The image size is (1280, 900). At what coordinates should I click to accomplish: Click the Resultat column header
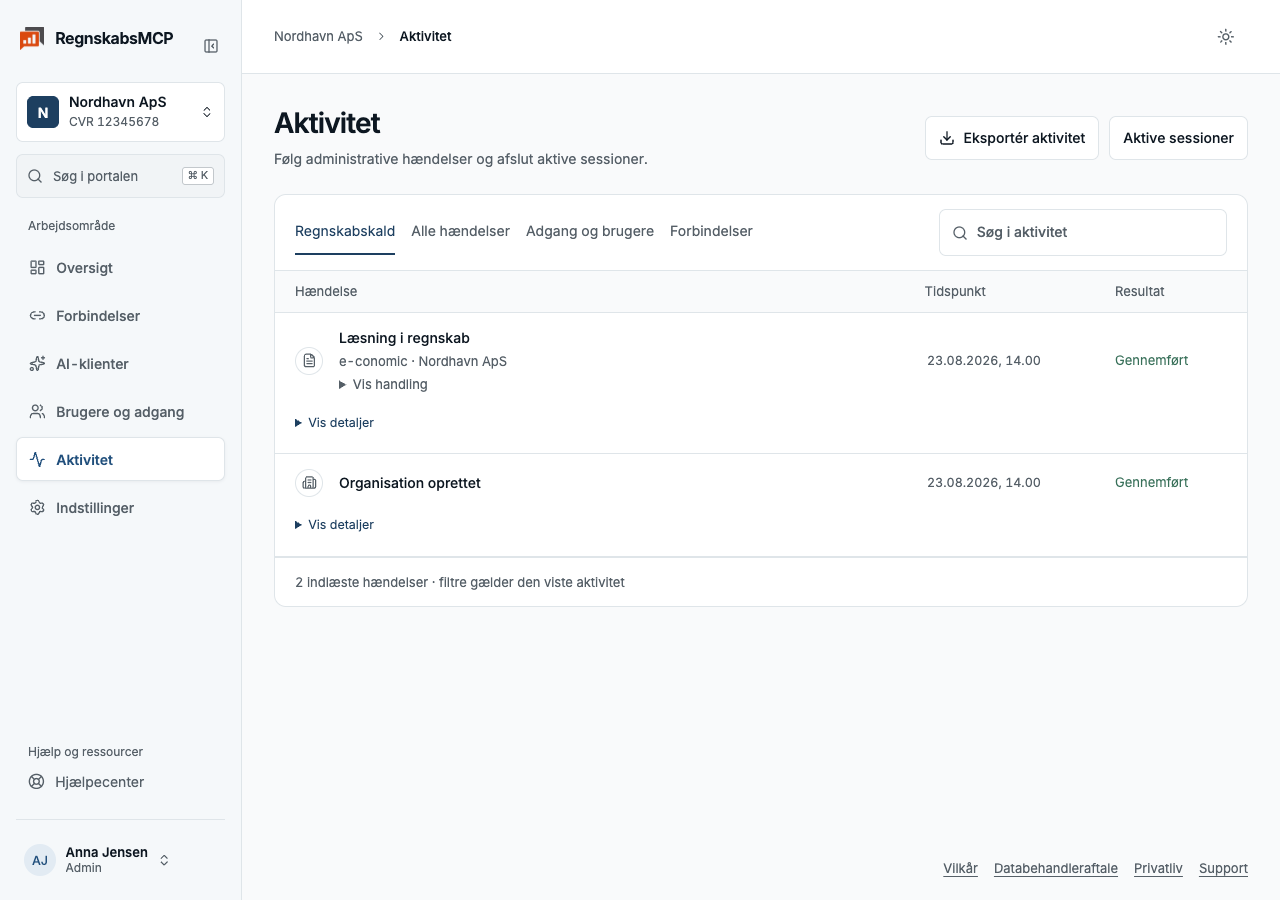1140,291
